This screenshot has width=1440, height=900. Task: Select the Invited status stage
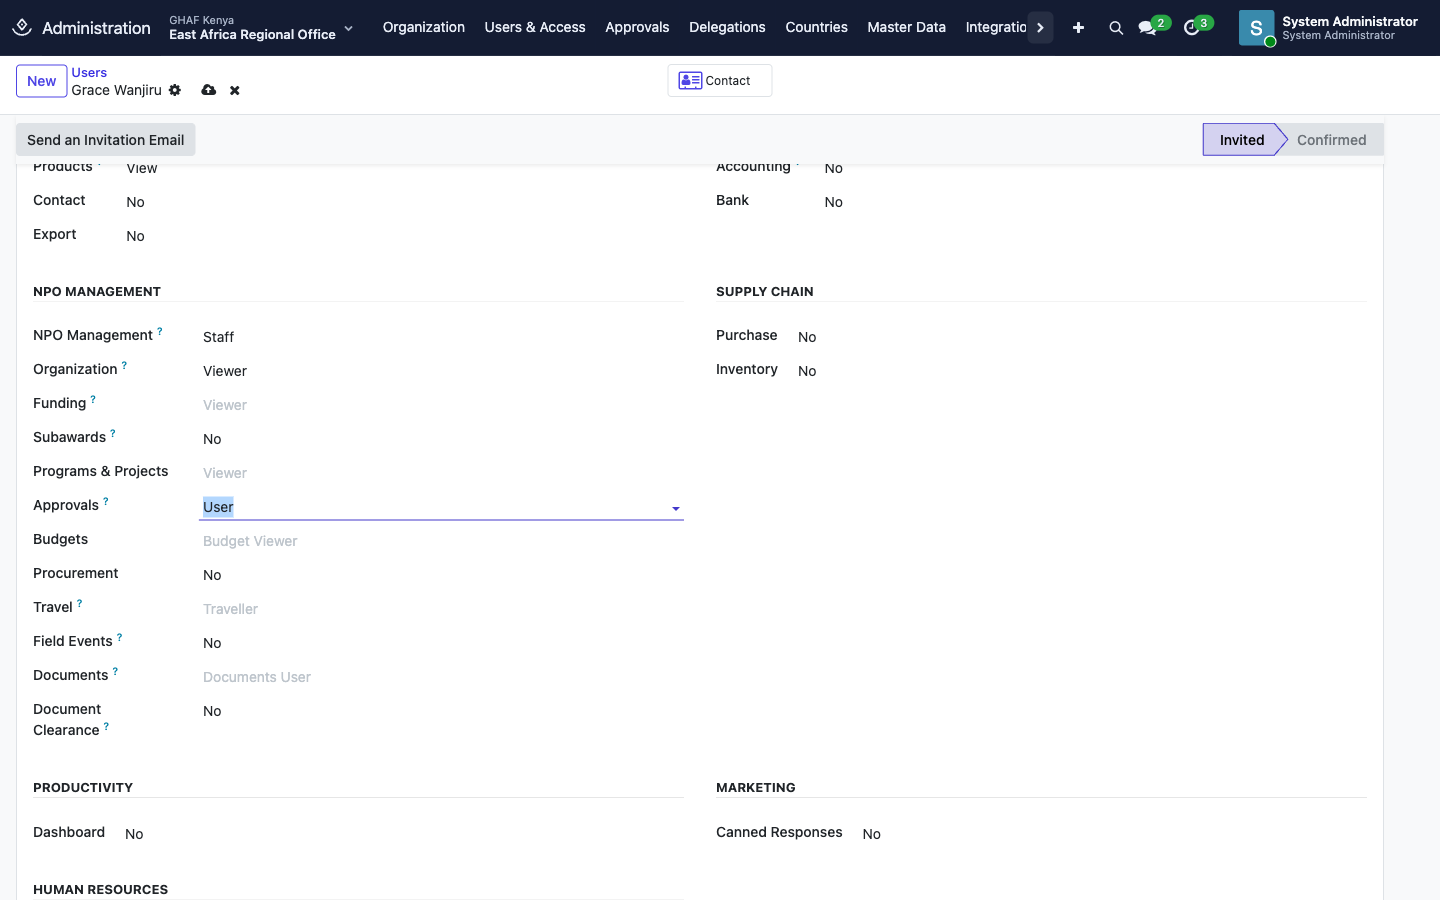coord(1241,140)
